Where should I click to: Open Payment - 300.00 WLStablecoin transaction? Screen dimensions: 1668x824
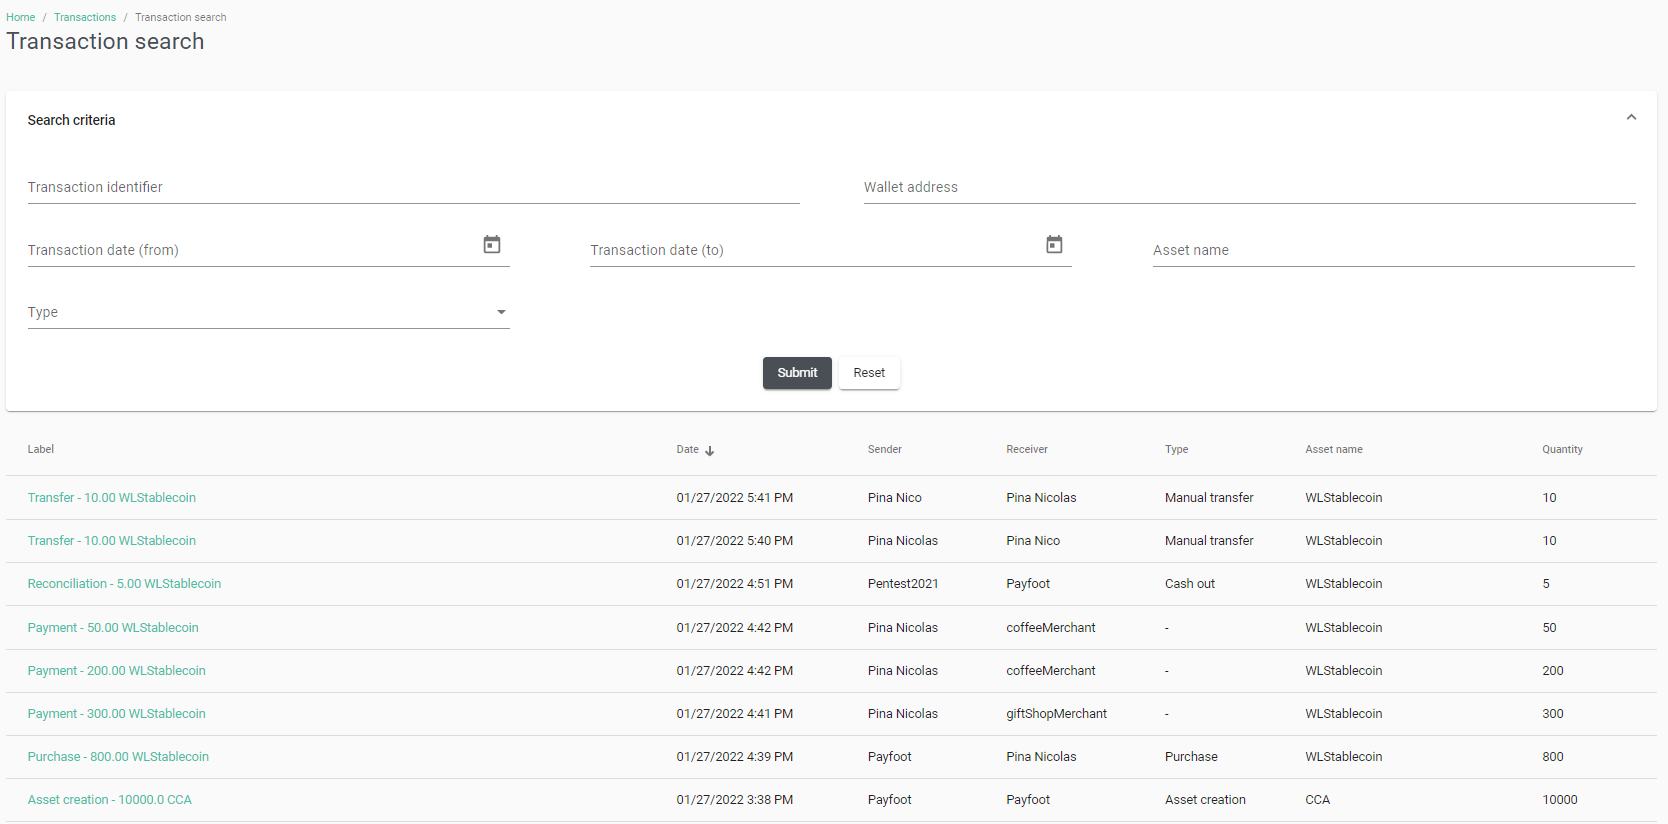[117, 714]
